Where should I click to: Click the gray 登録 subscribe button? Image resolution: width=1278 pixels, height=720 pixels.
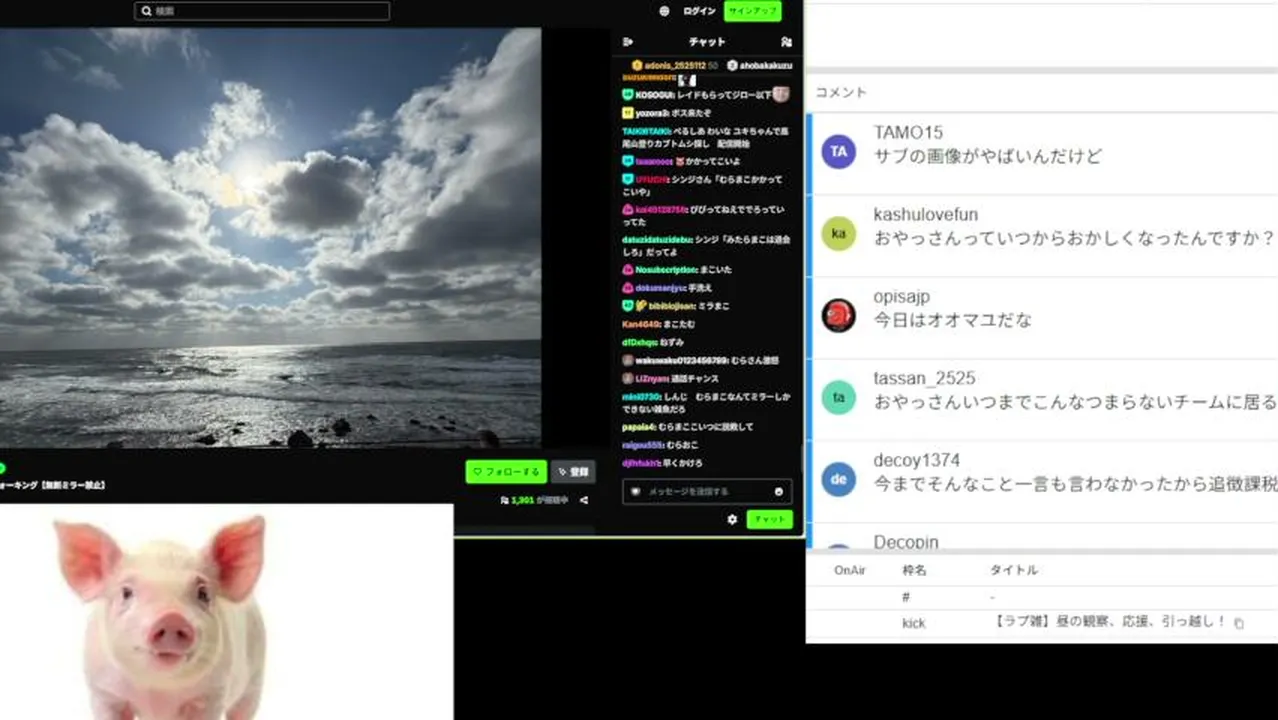573,471
